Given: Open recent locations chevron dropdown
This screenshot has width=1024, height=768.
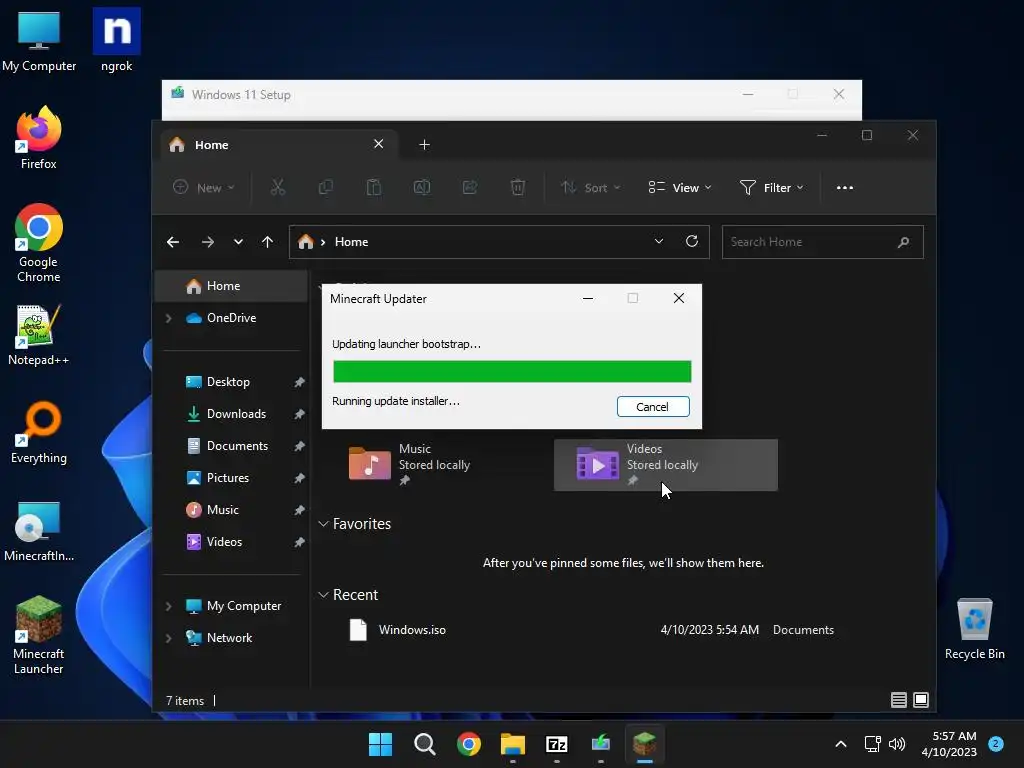Looking at the screenshot, I should point(238,242).
